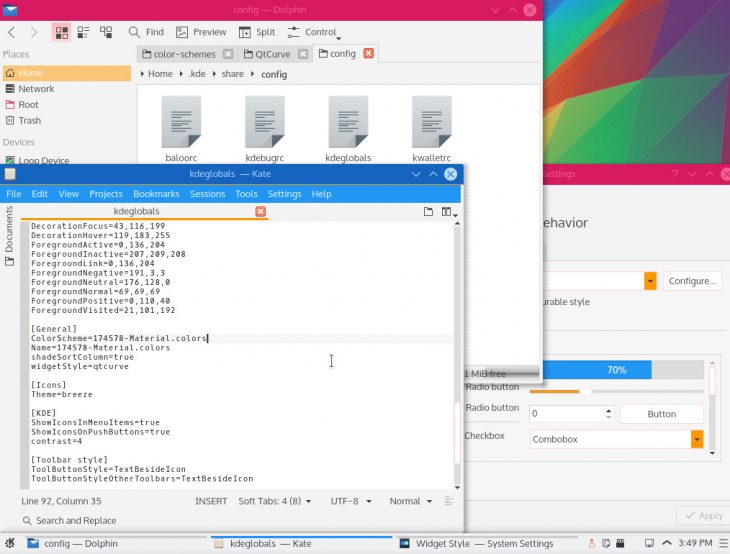The width and height of the screenshot is (730, 554).
Task: Select Home in Places panel
Action: [67, 73]
